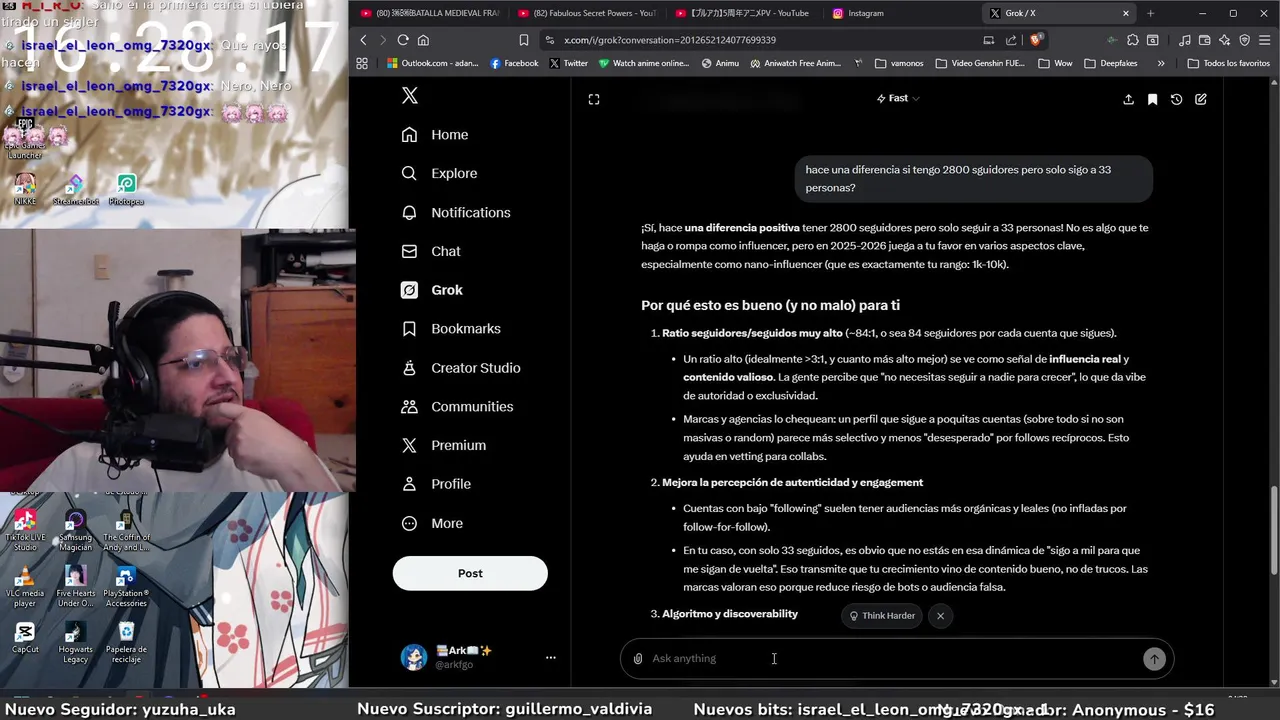This screenshot has width=1280, height=720.
Task: Click the Ark profile avatar
Action: click(x=414, y=657)
